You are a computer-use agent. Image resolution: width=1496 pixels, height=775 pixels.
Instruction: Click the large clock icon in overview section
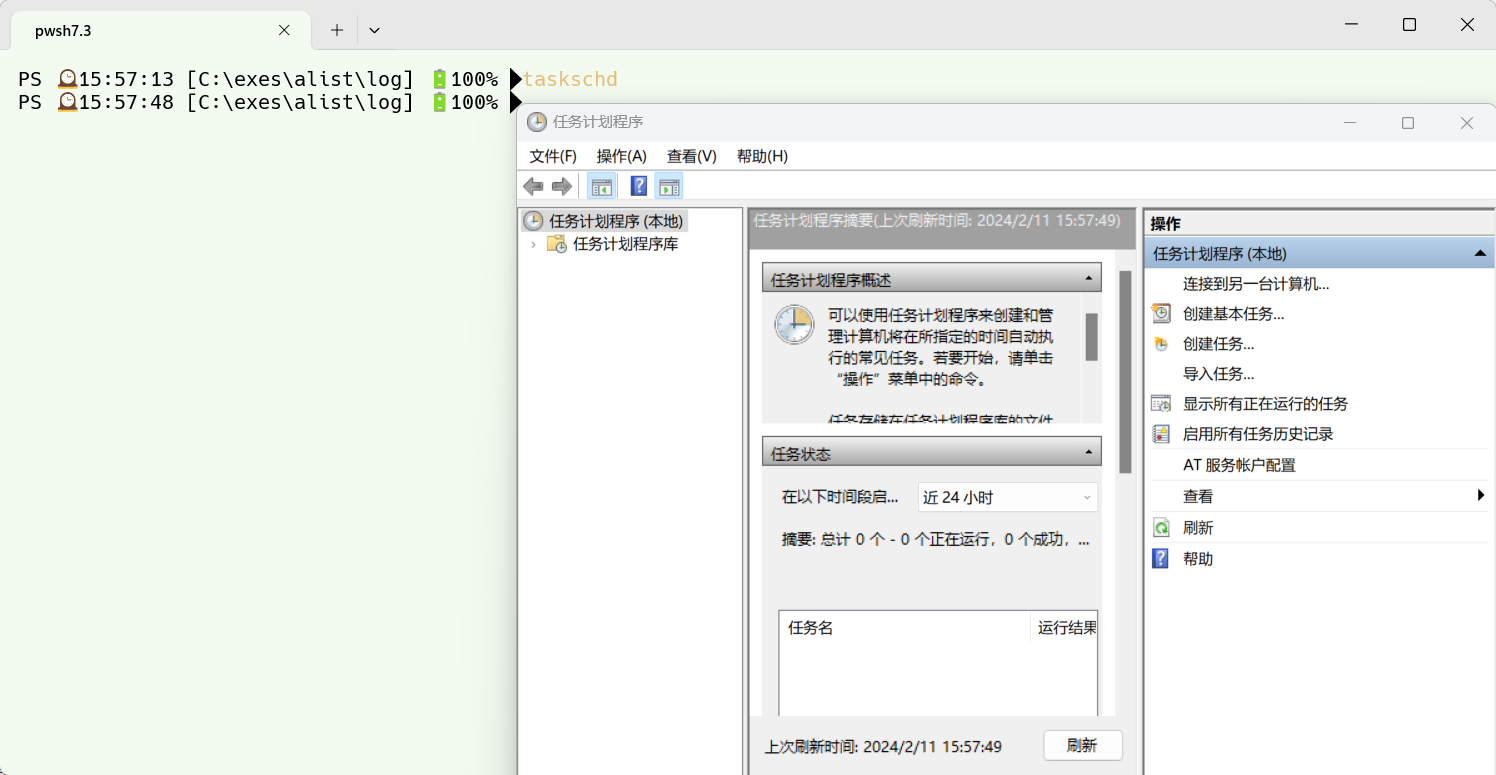pos(794,325)
